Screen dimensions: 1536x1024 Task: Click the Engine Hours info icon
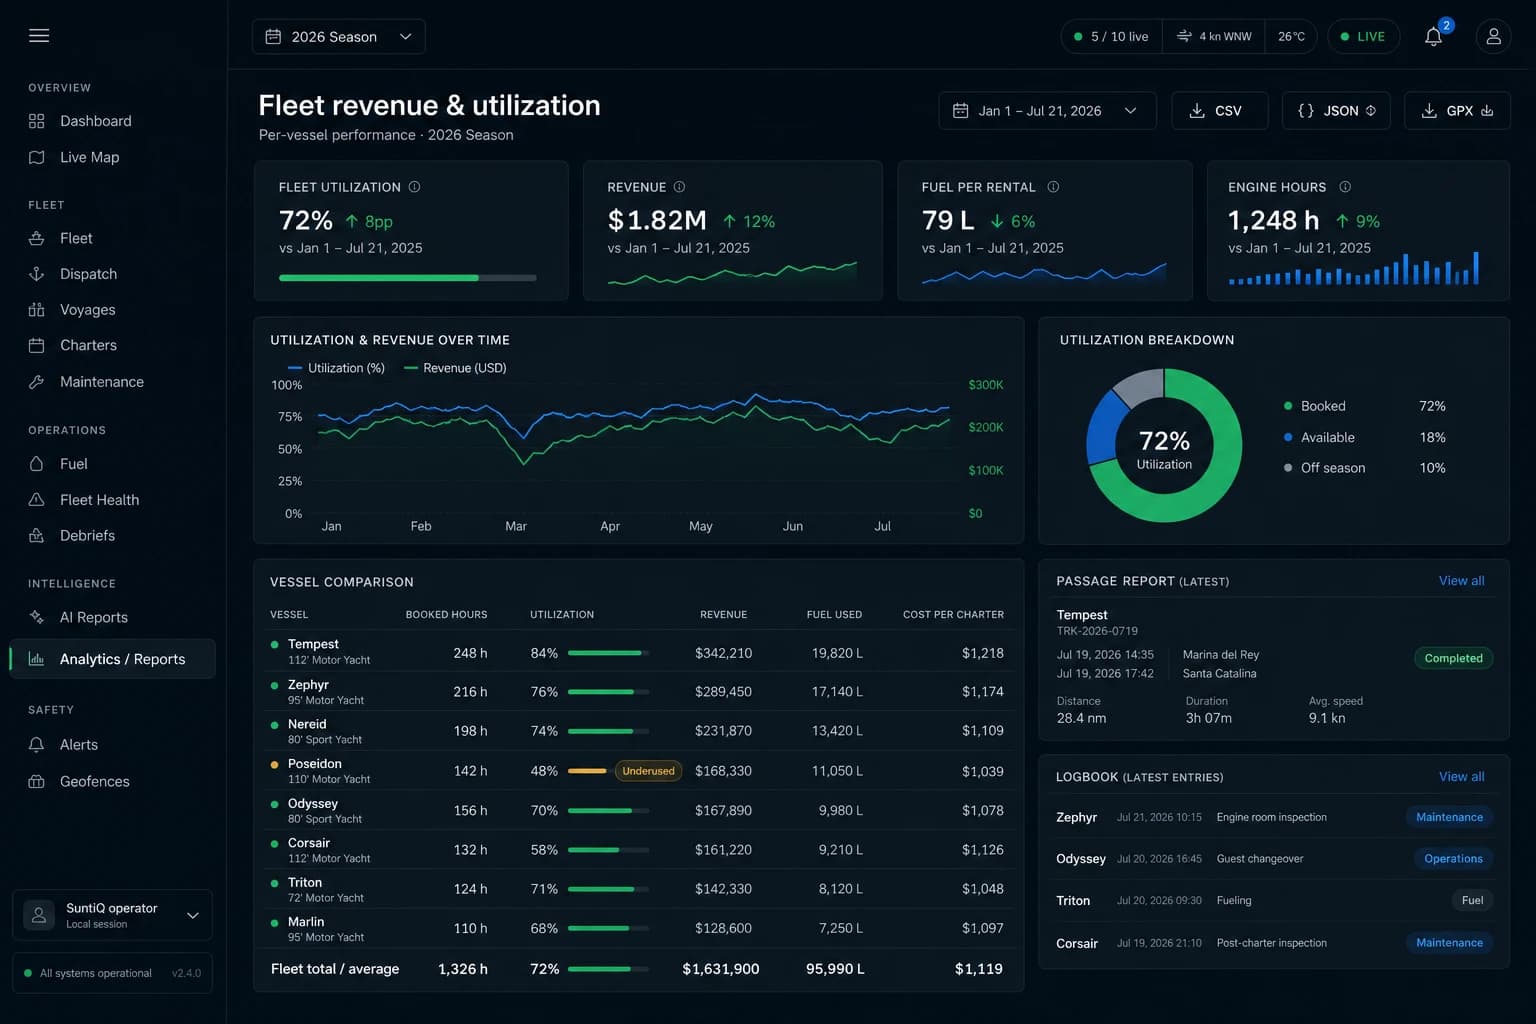coord(1345,187)
